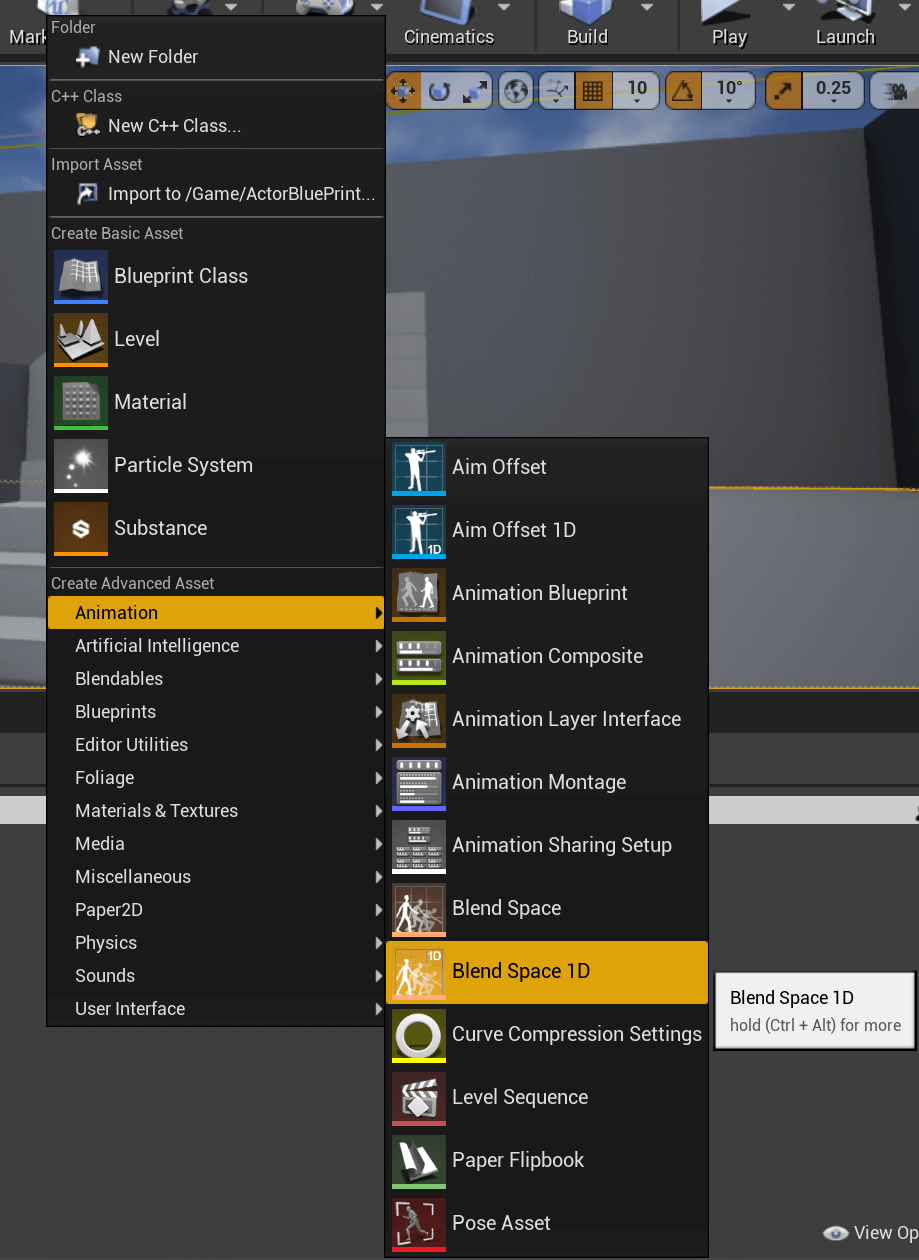Open the Animation submenu

pyautogui.click(x=216, y=613)
